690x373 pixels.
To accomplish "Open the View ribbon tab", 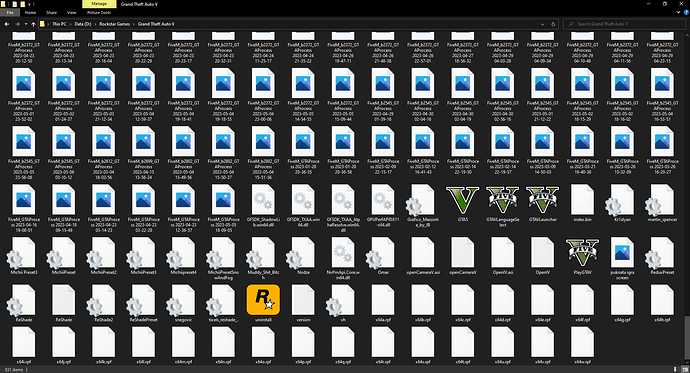I will pyautogui.click(x=71, y=13).
